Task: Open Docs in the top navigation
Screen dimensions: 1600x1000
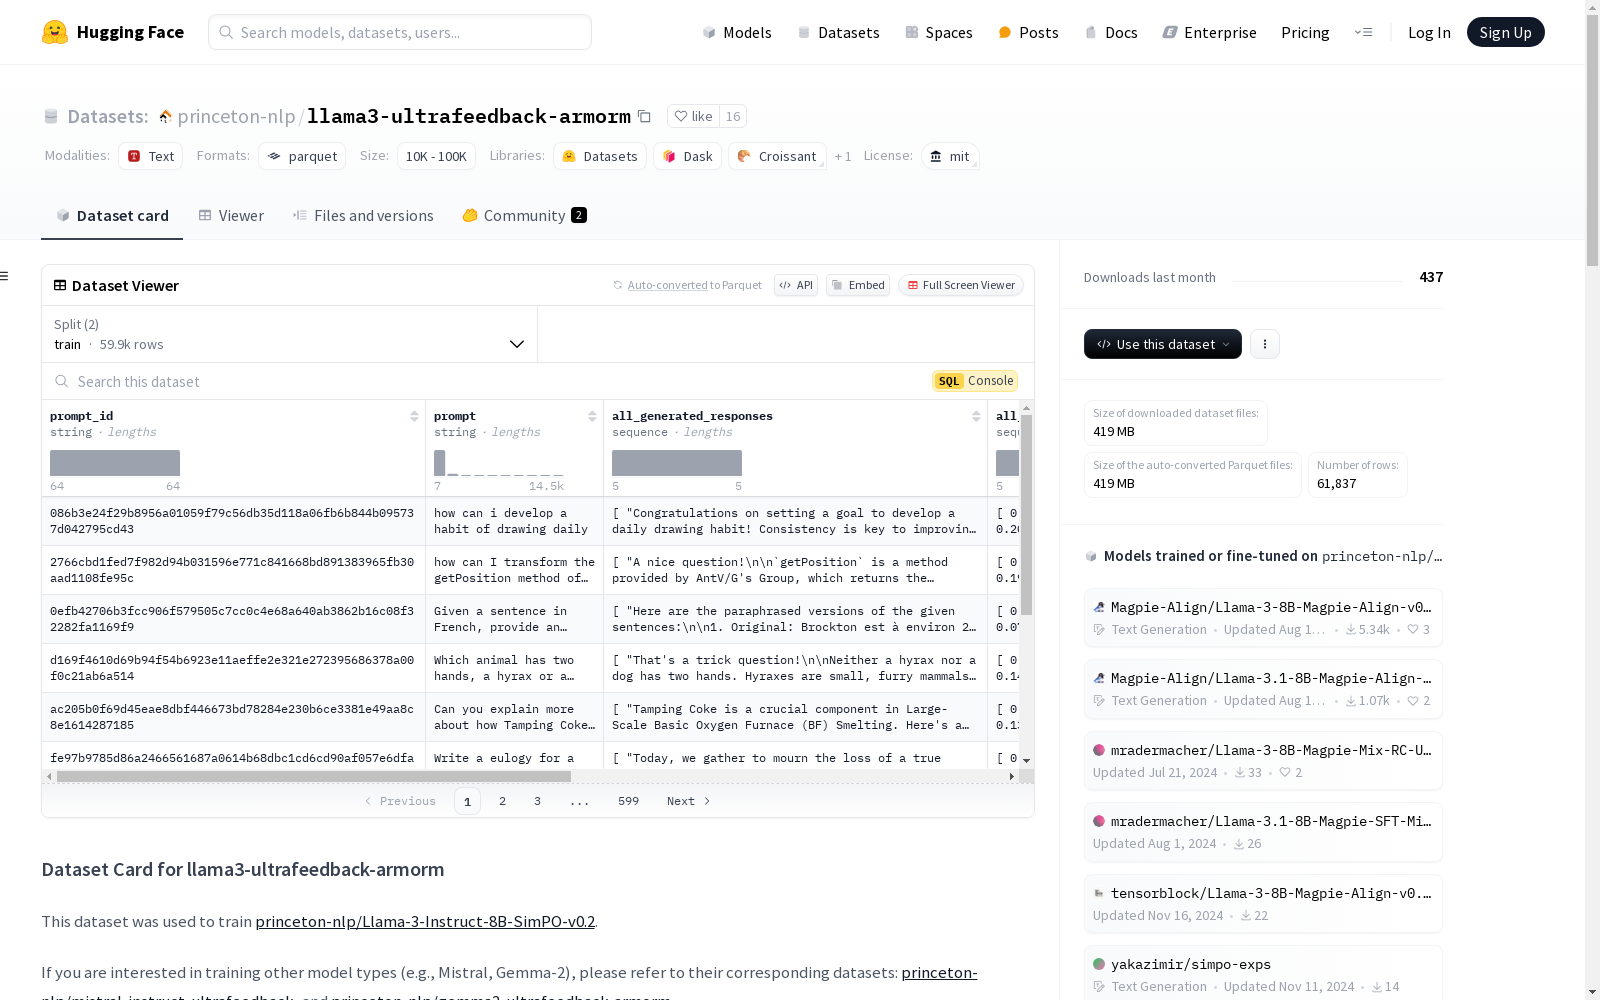Action: pos(1111,32)
